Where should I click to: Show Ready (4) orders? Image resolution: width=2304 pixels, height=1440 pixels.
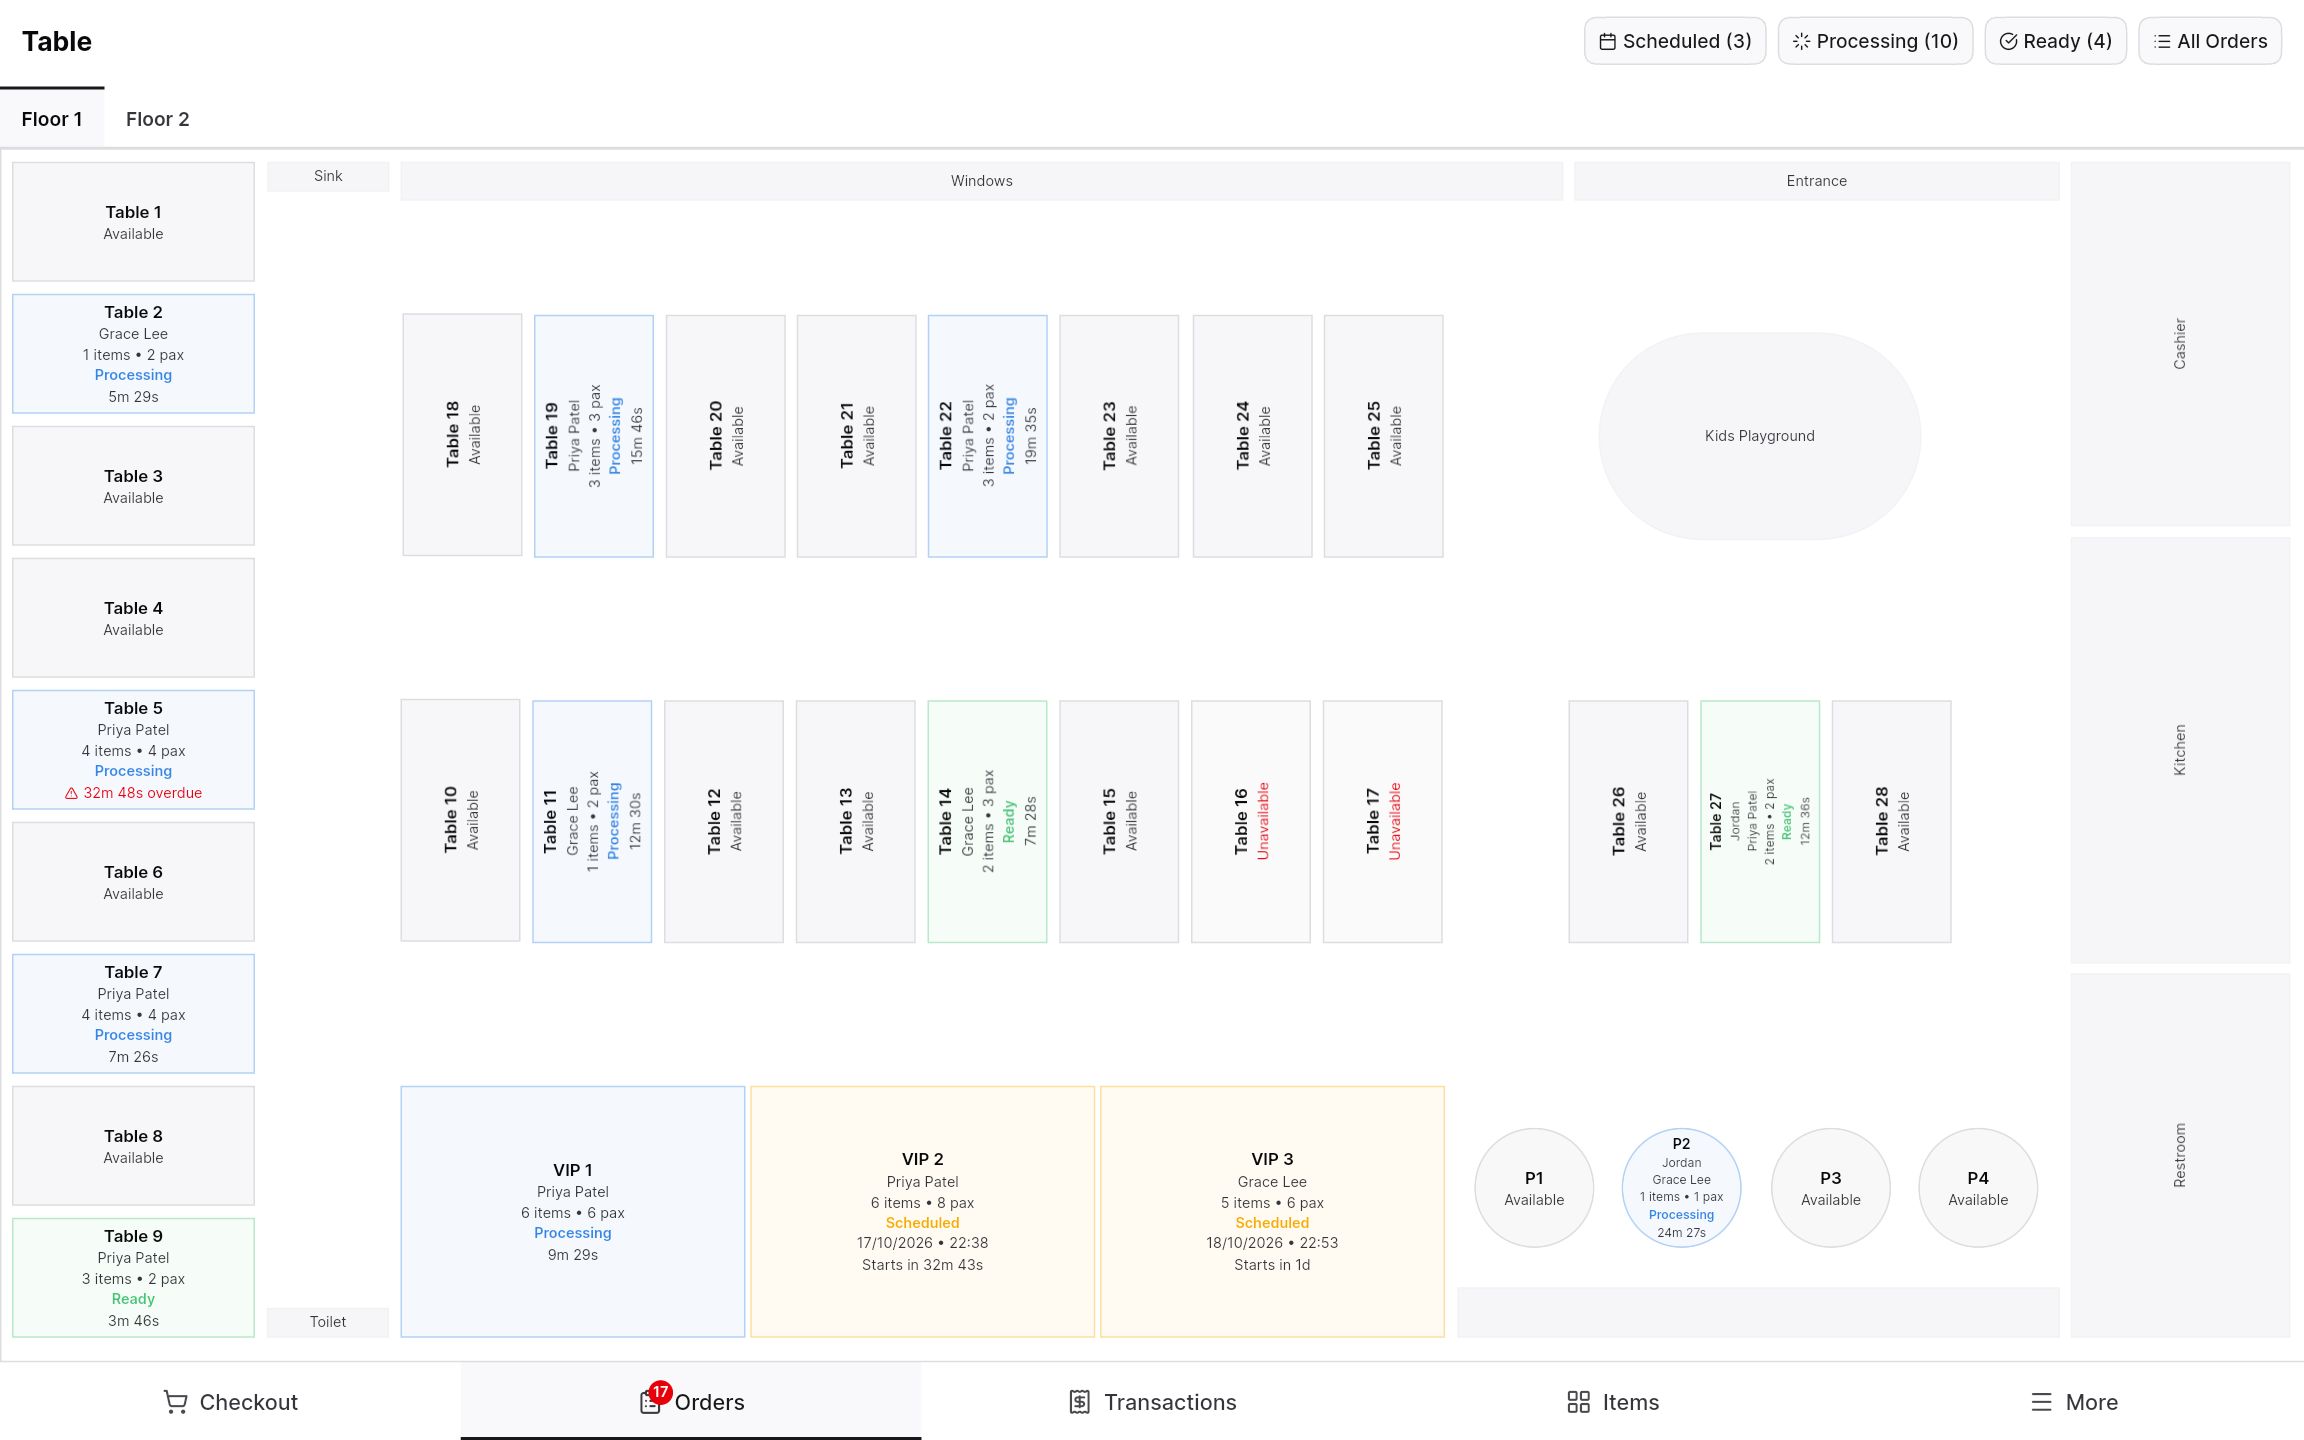(2055, 41)
